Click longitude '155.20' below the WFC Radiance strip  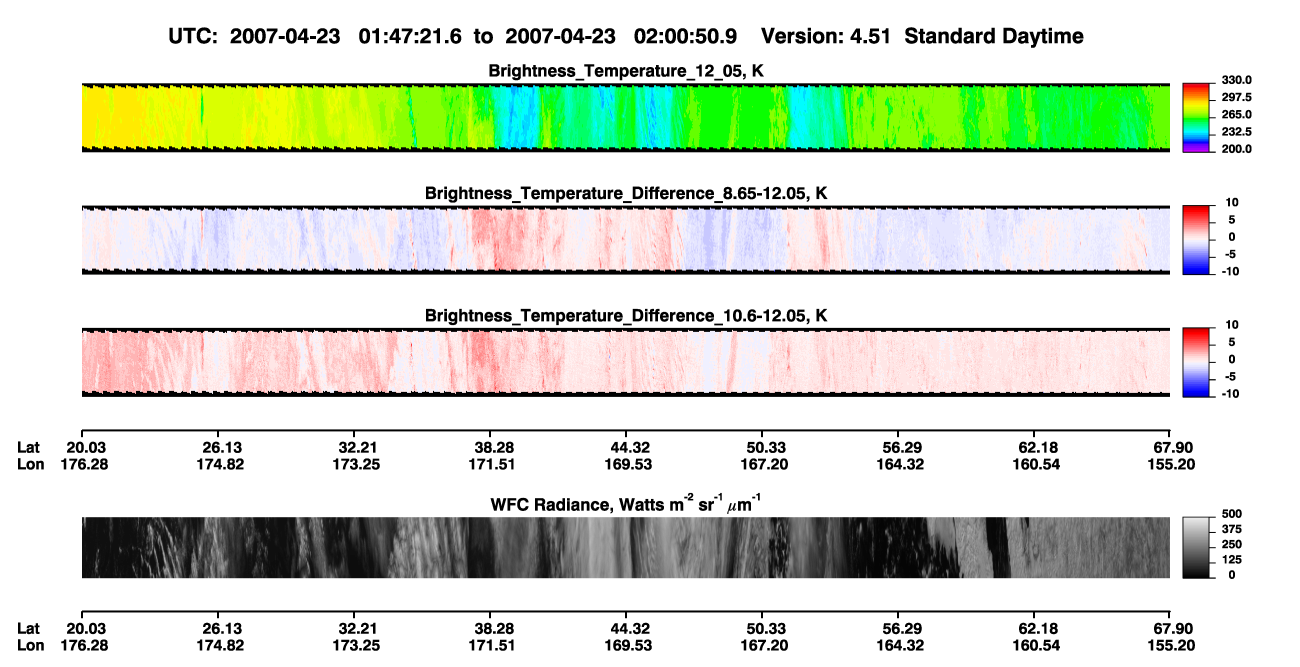coord(1171,644)
